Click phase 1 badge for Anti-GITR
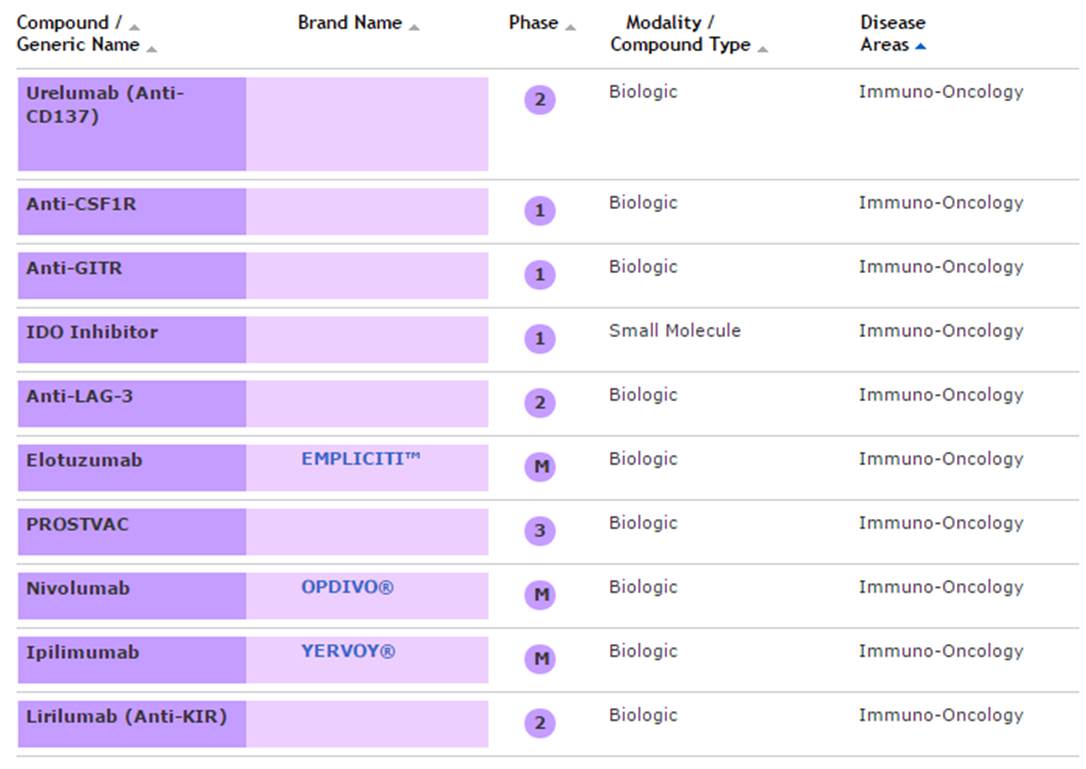Viewport: 1086px width, 769px height. 540,275
